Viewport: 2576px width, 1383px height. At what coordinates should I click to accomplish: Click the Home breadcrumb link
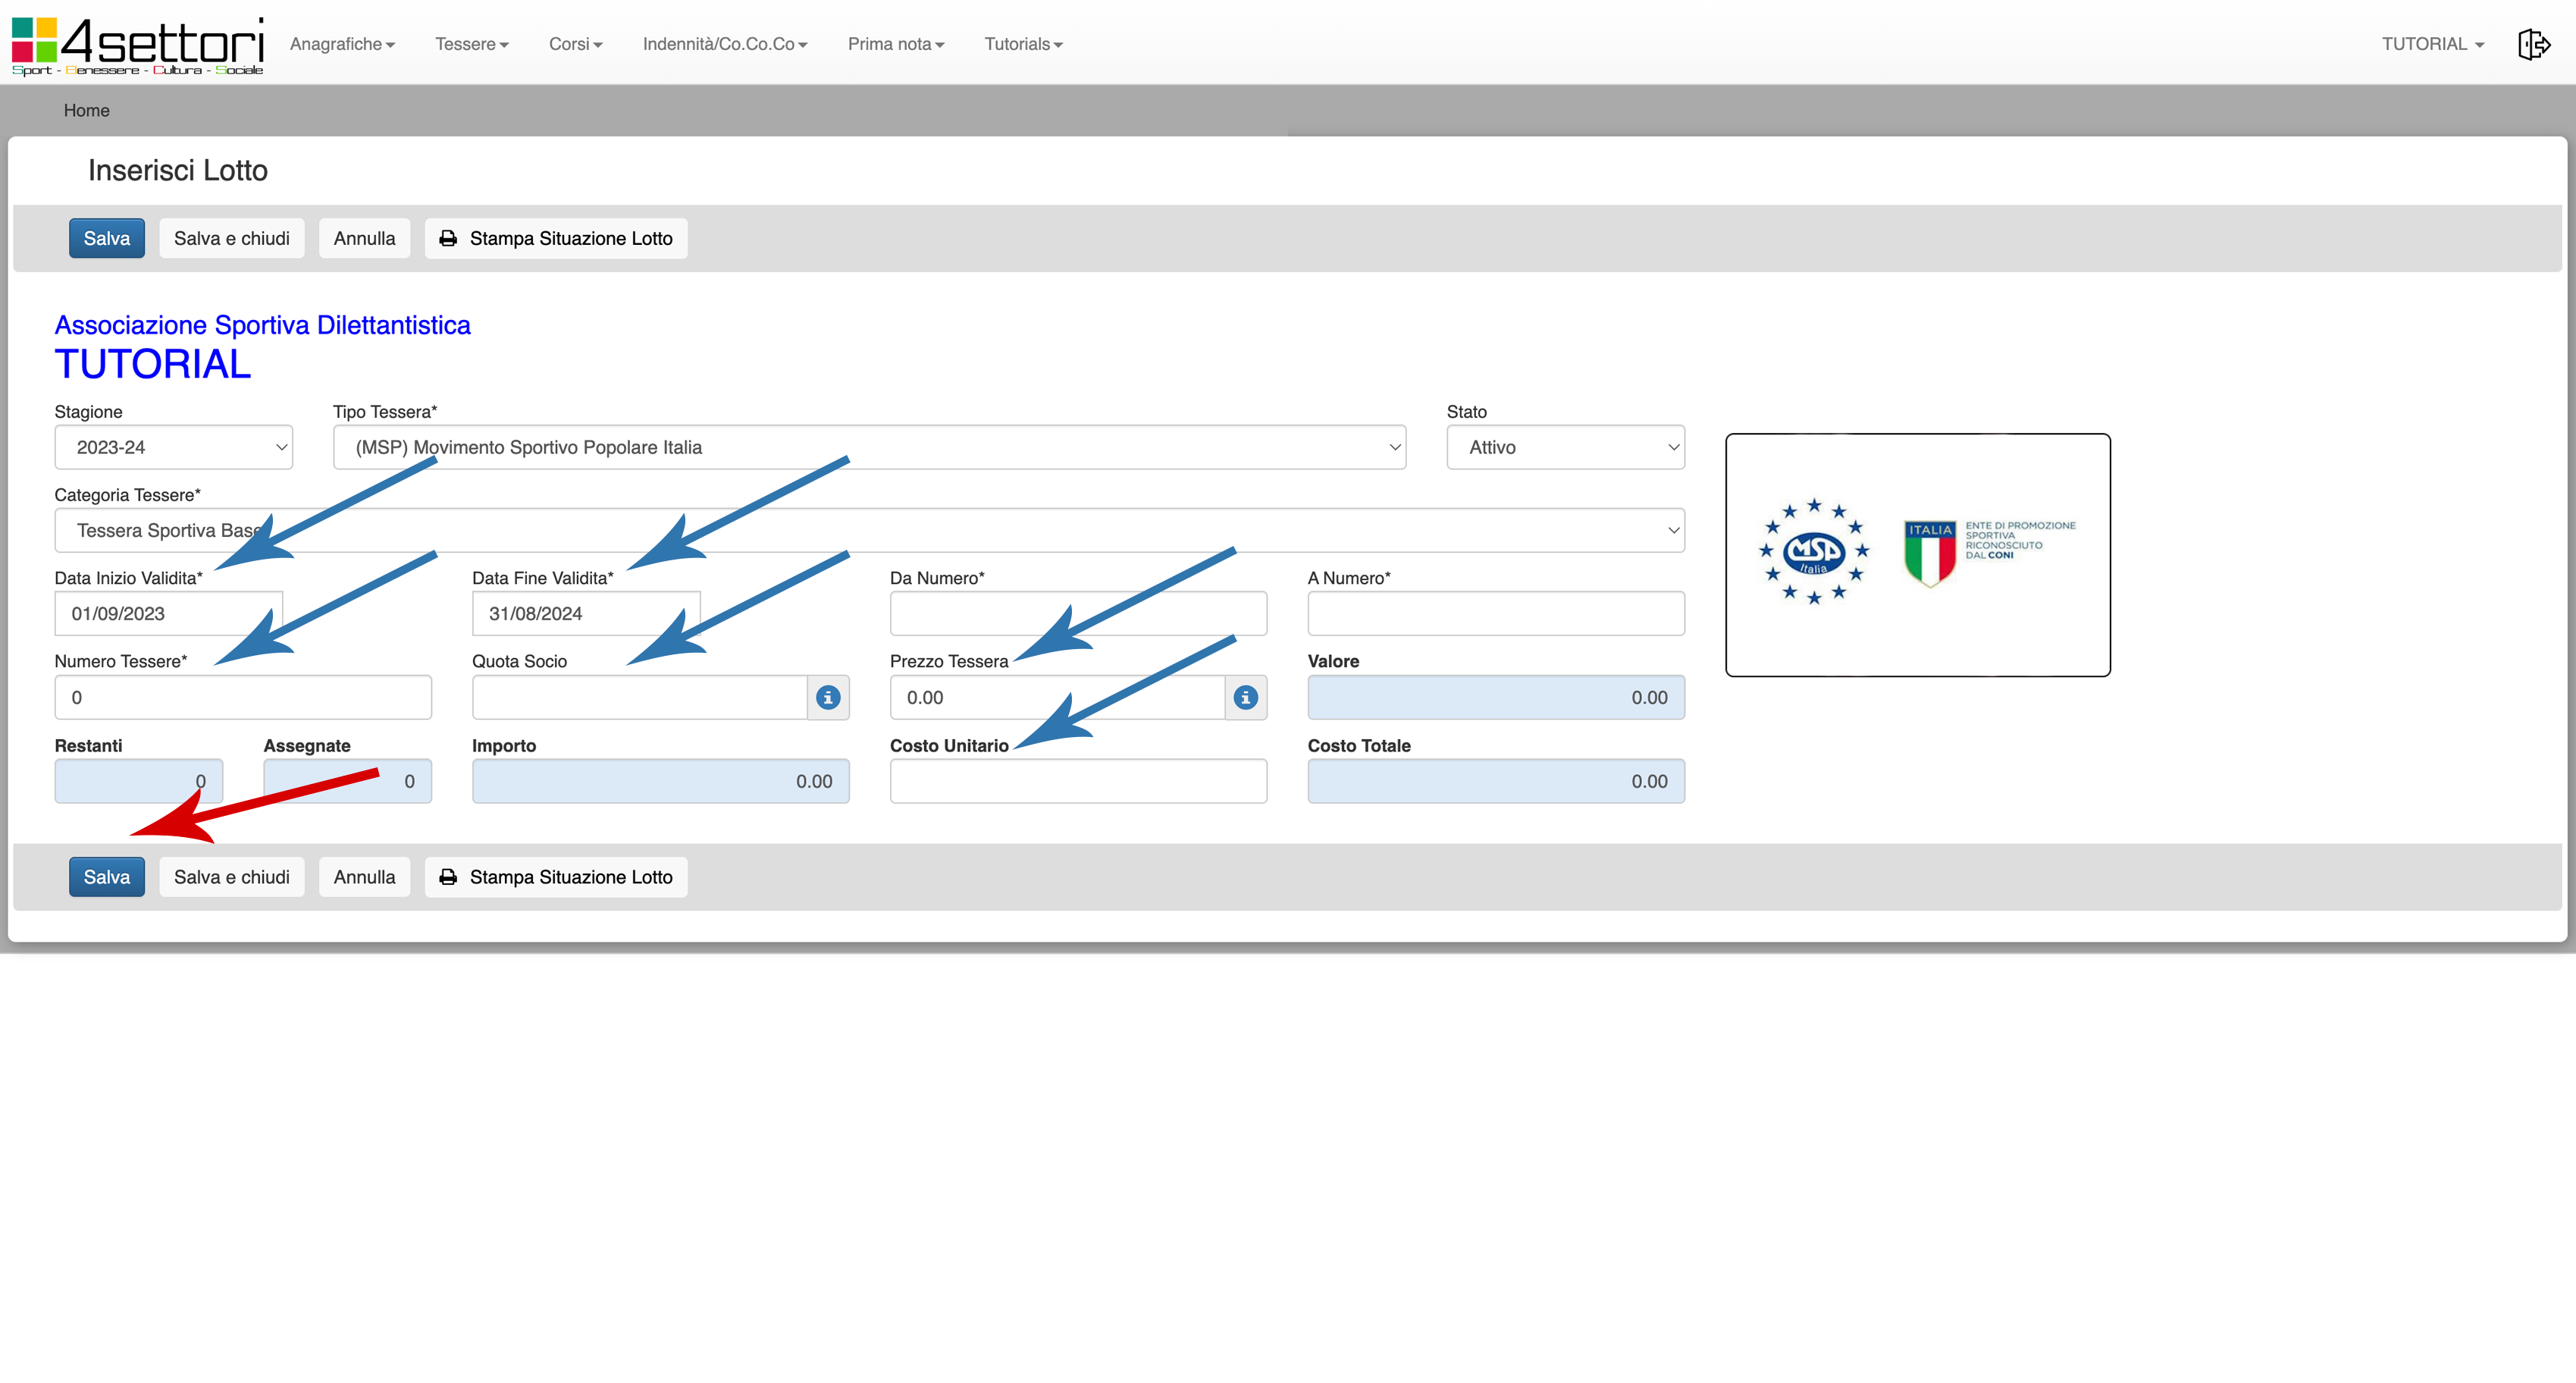point(86,110)
